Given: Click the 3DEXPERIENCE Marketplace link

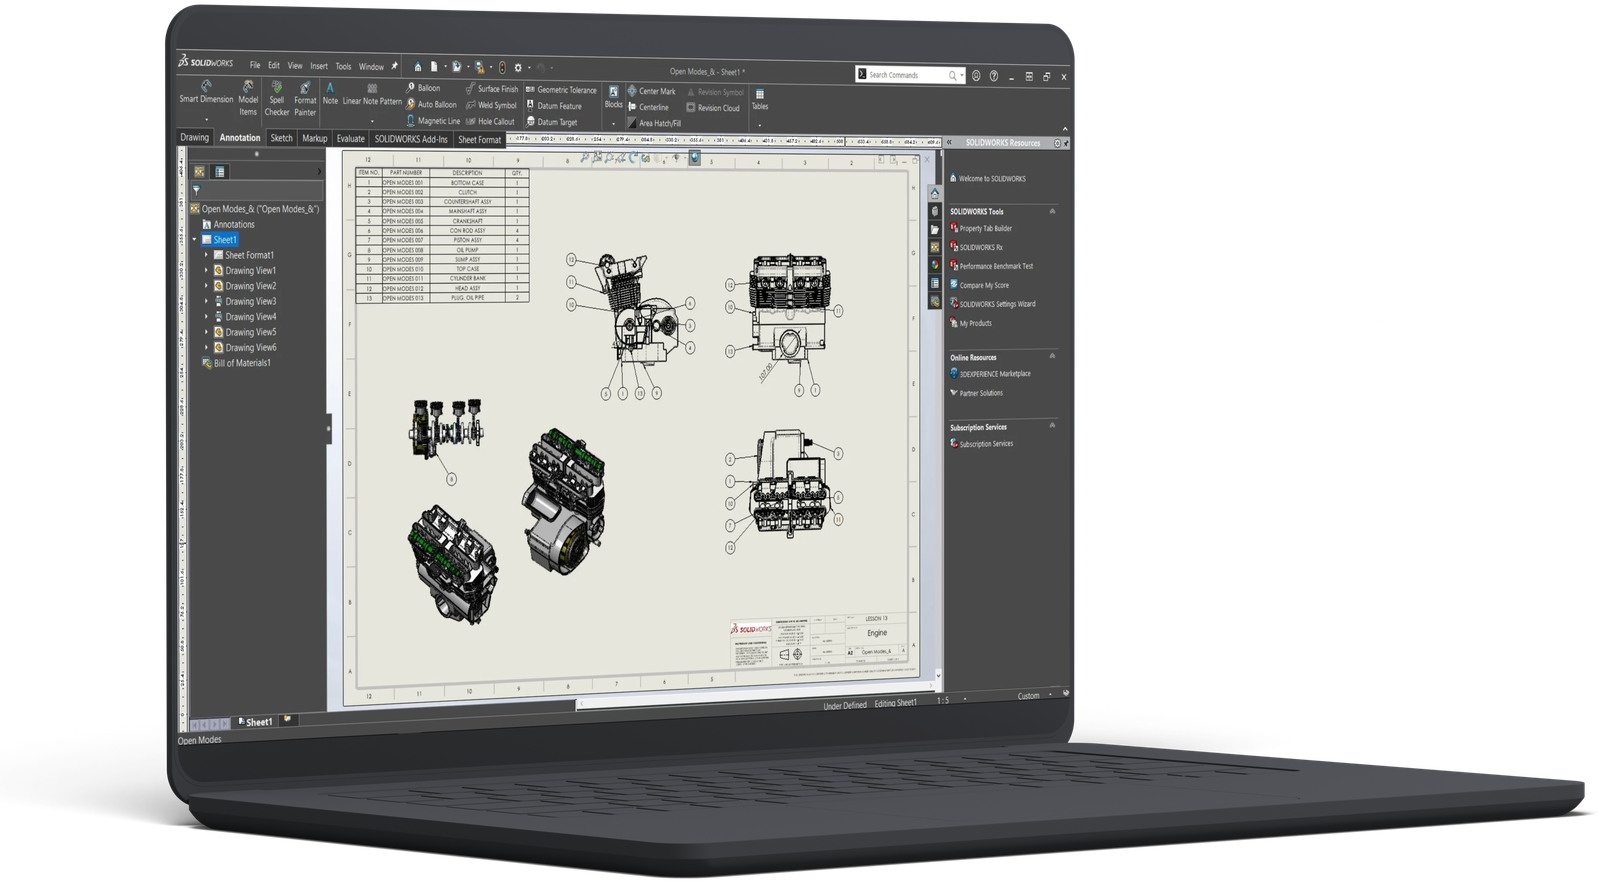Looking at the screenshot, I should tap(994, 374).
